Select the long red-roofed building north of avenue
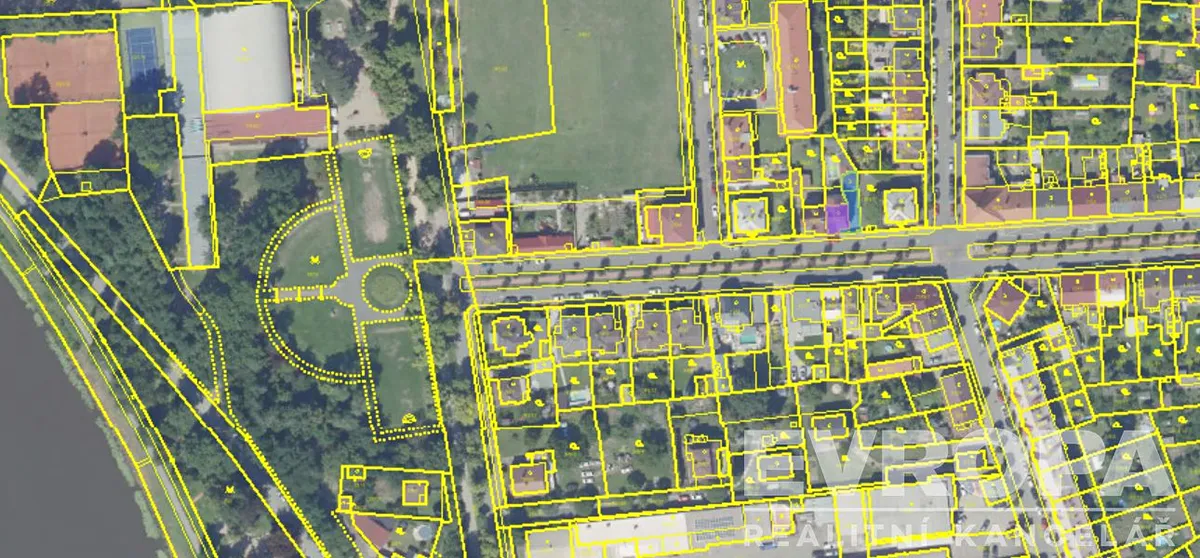 (795, 68)
